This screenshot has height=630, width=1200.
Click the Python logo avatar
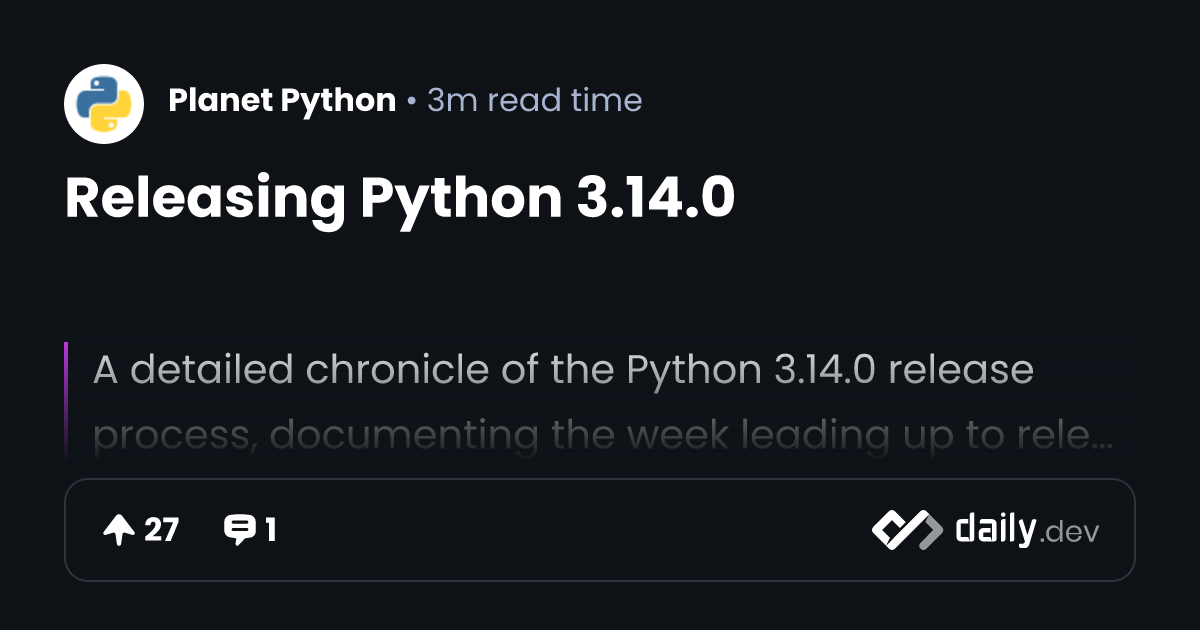tap(104, 104)
